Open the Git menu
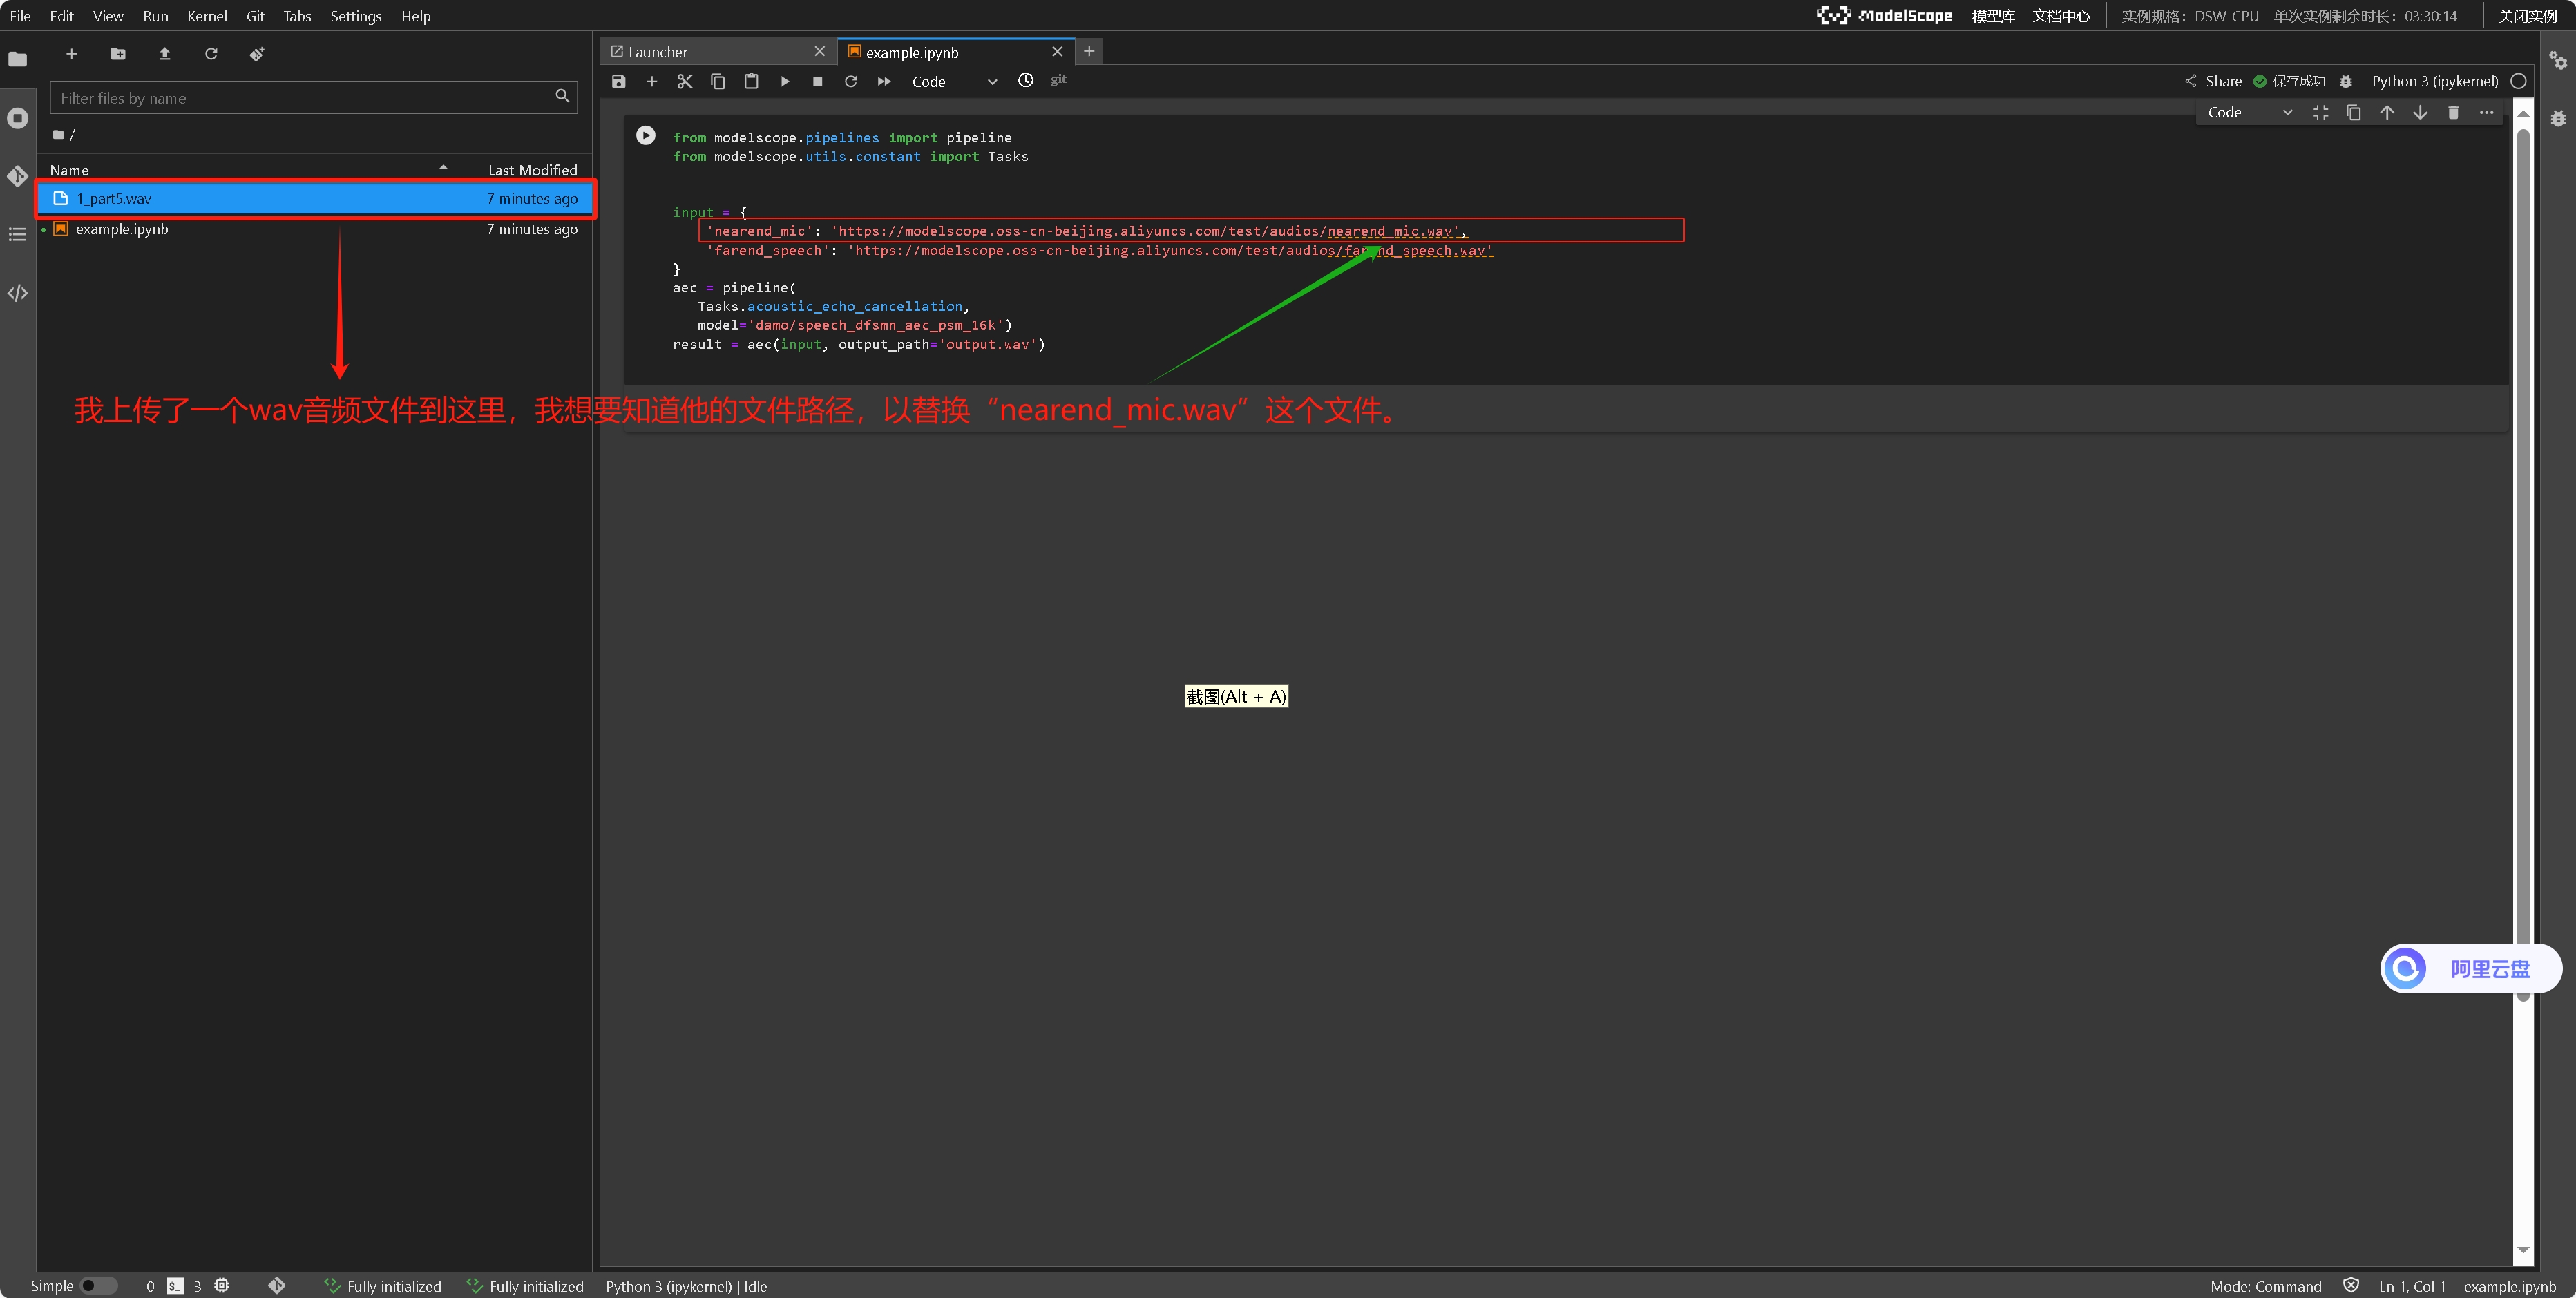The height and width of the screenshot is (1298, 2576). pos(255,16)
